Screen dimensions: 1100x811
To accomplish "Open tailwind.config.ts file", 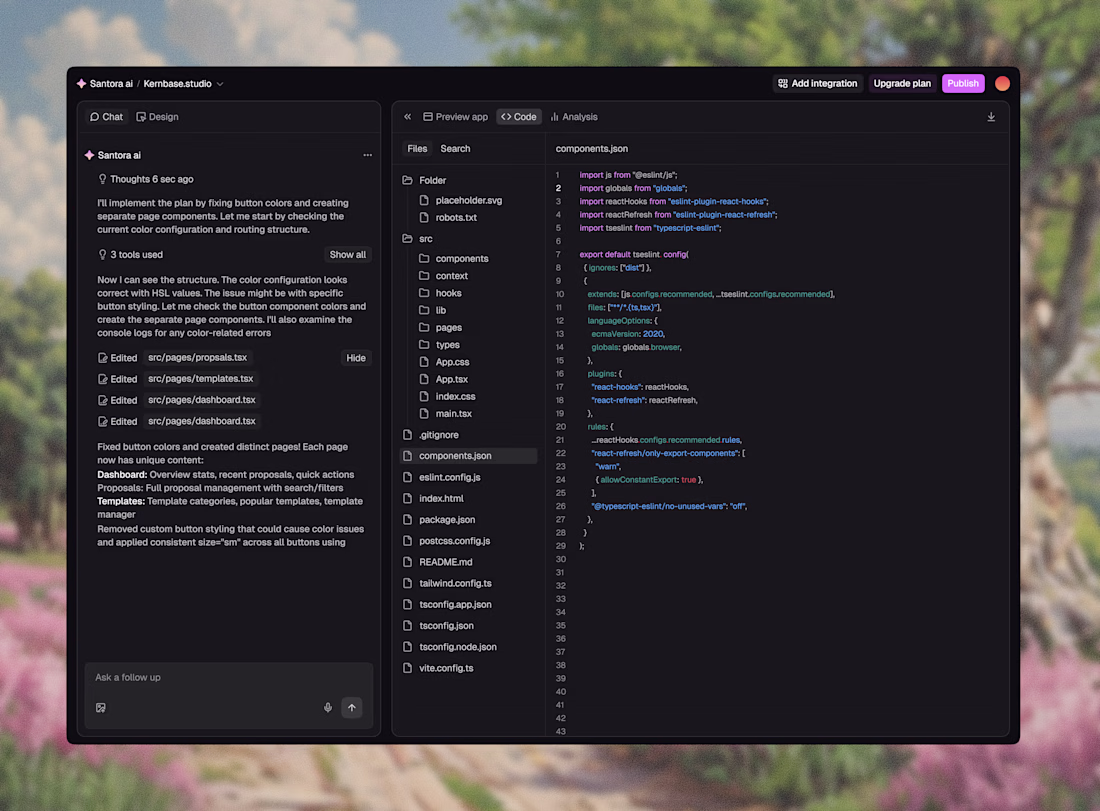I will coord(448,584).
